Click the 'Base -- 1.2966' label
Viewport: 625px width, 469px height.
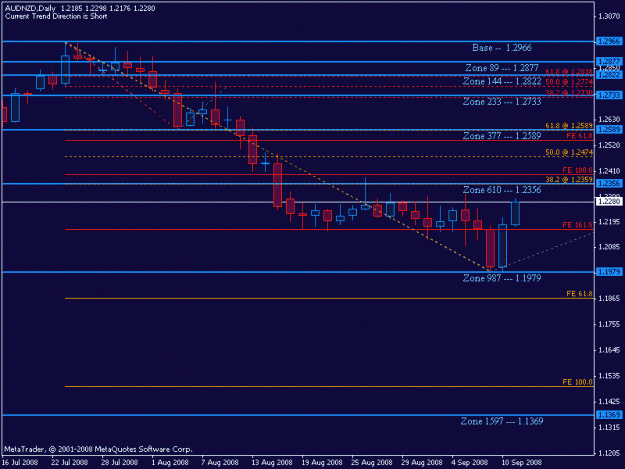501,48
